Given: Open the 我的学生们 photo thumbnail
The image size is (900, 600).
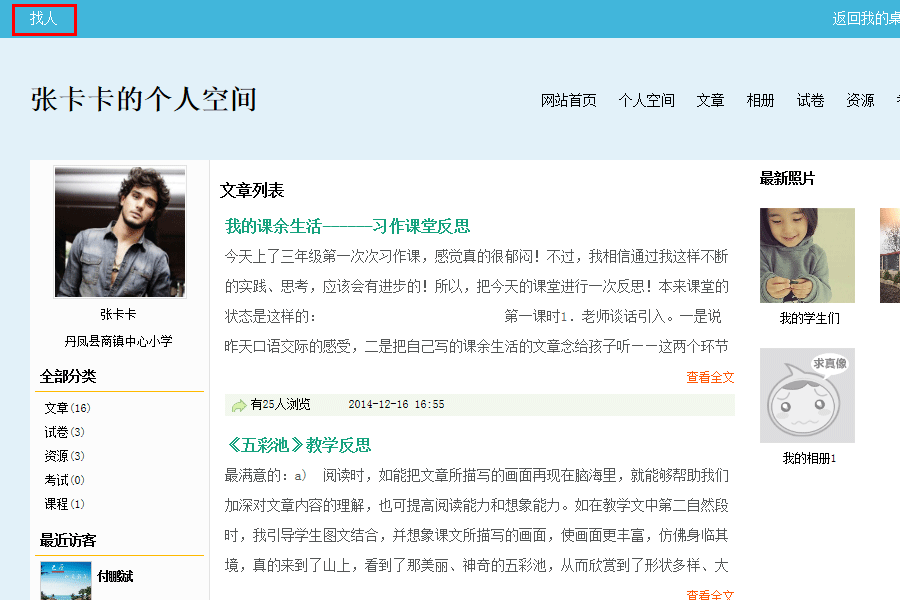Looking at the screenshot, I should pyautogui.click(x=807, y=255).
